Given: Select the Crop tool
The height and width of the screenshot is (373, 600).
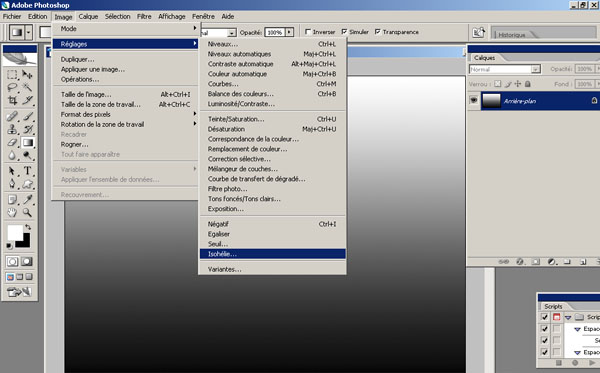Looking at the screenshot, I should tap(12, 101).
